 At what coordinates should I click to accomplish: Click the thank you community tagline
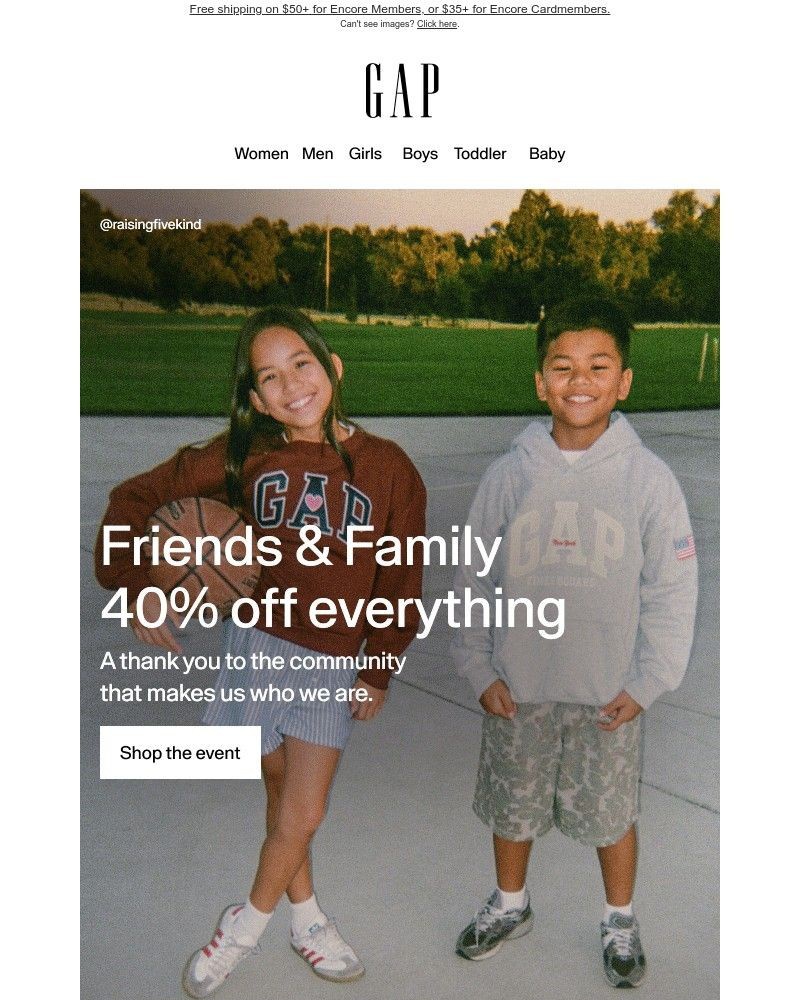coord(253,677)
